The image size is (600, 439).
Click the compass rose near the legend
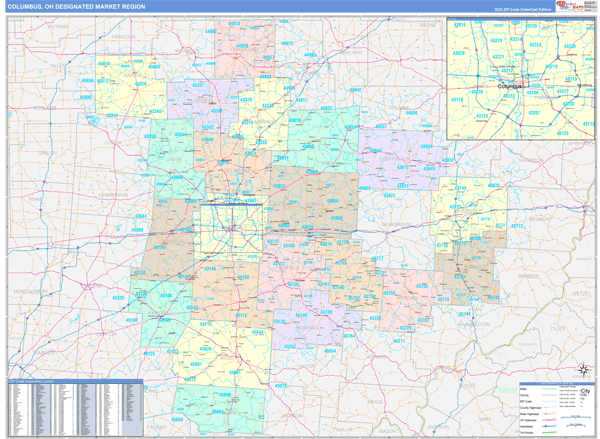(584, 370)
